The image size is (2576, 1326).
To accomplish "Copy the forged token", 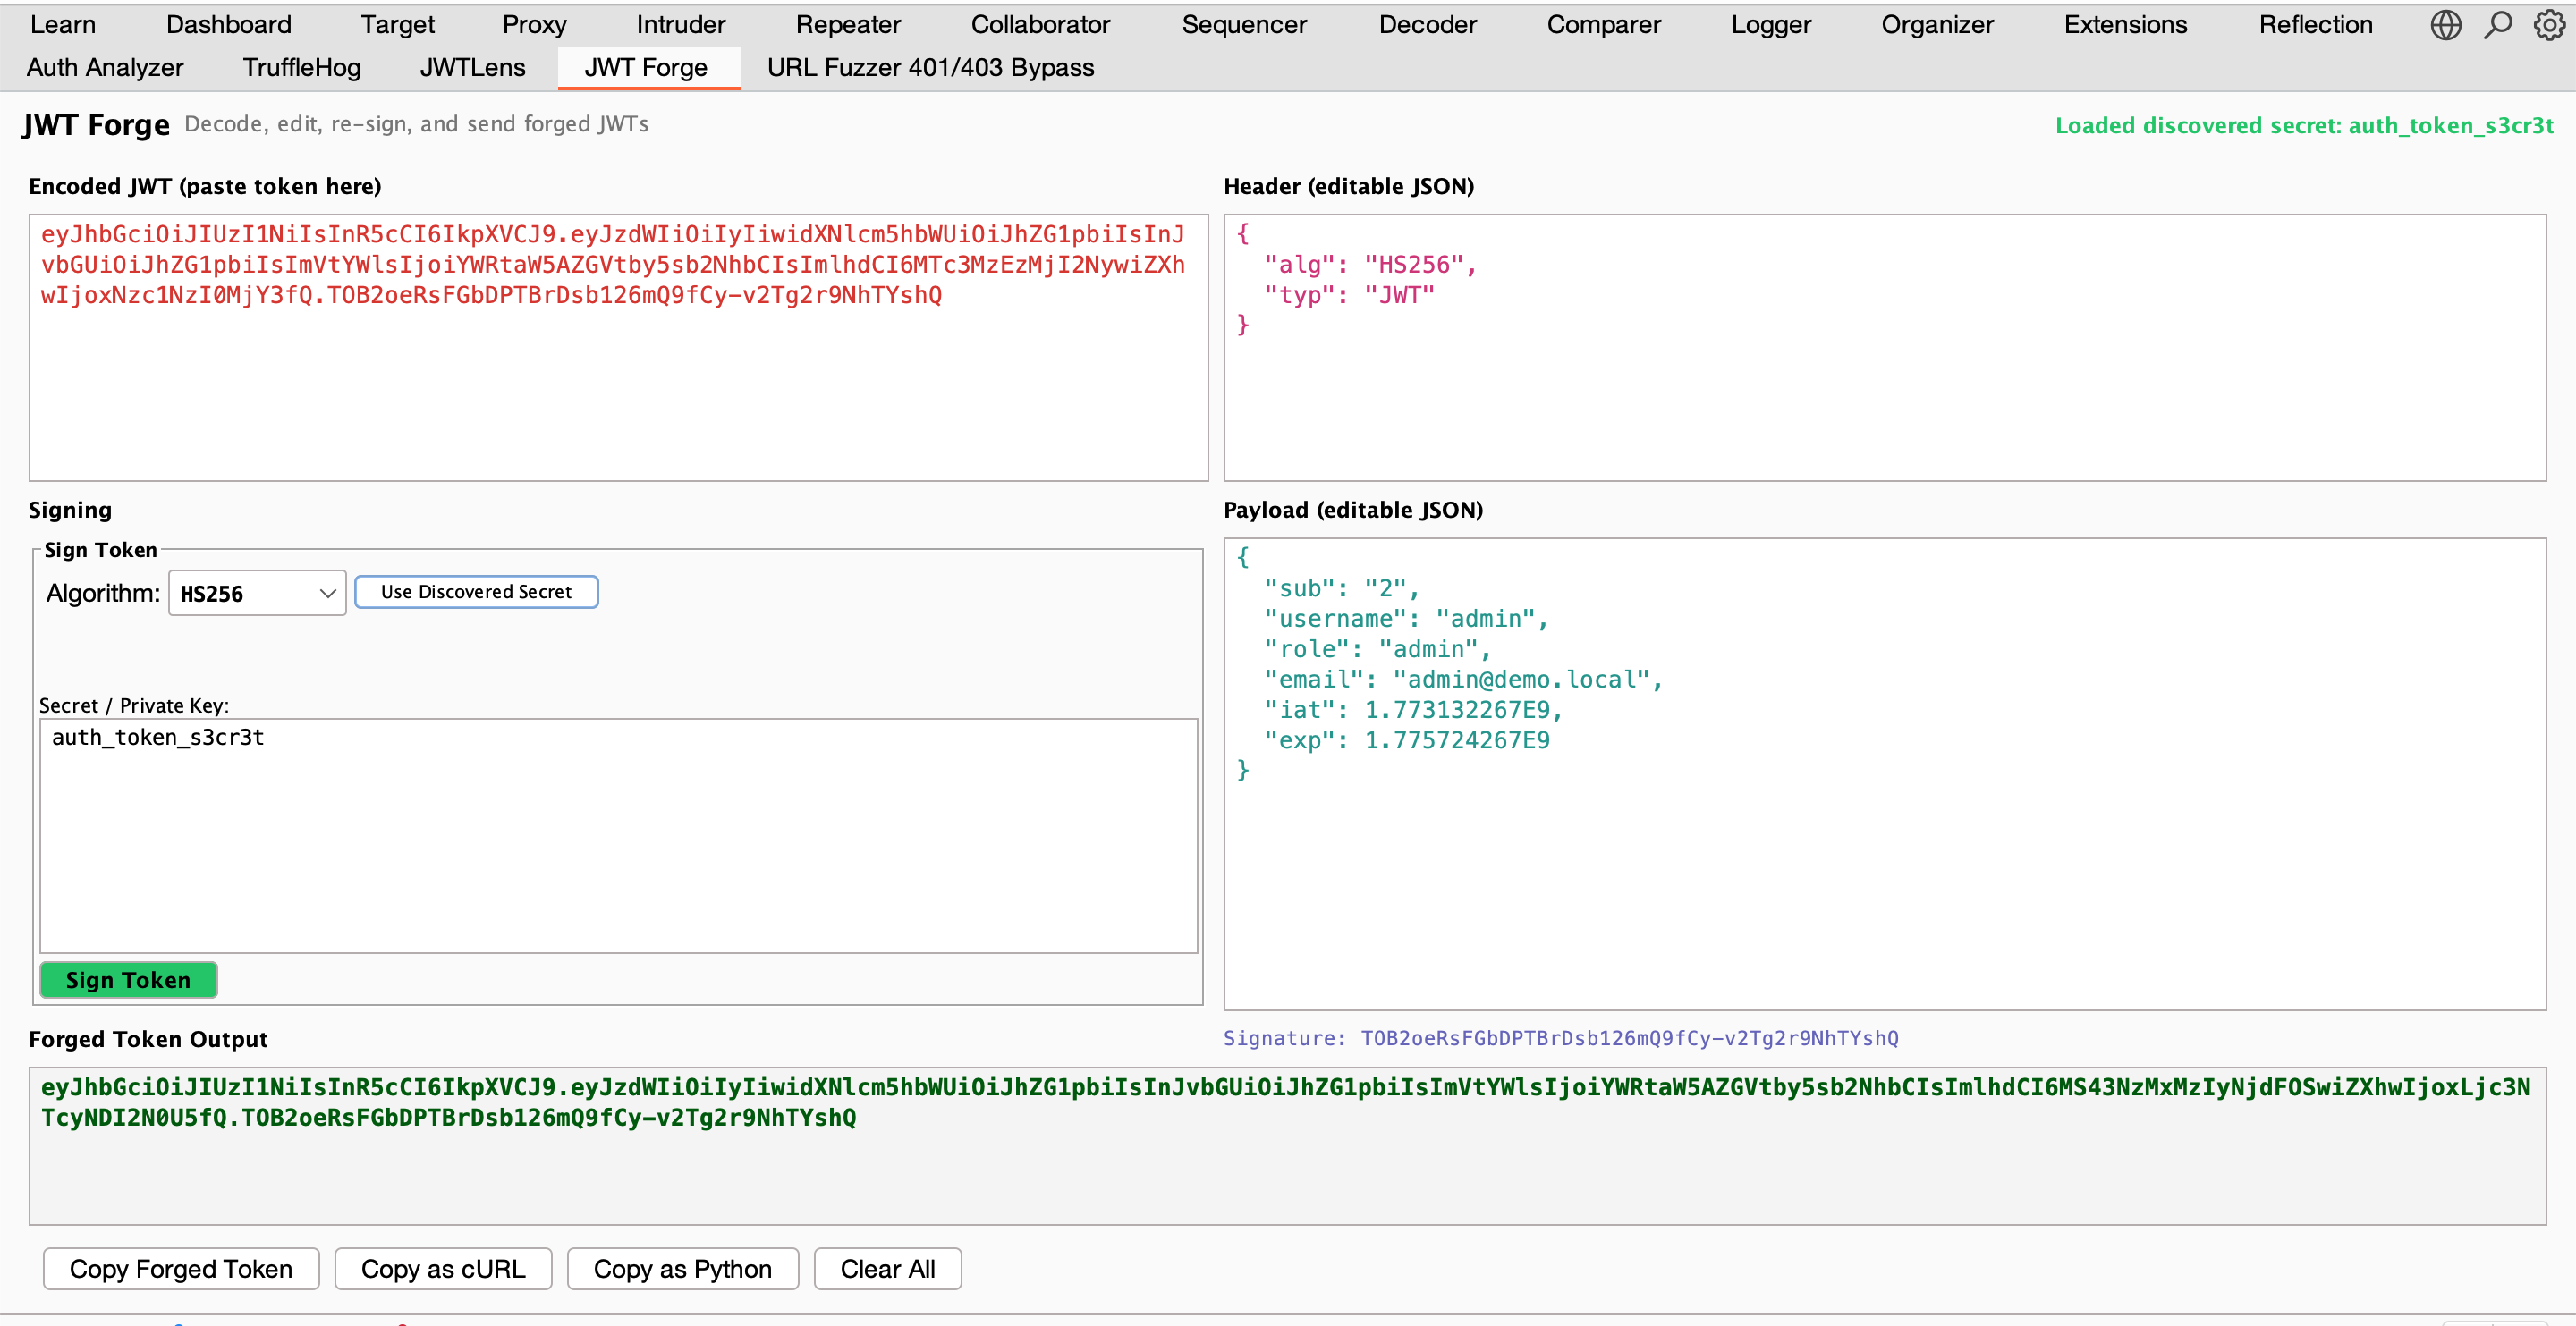I will tap(180, 1268).
